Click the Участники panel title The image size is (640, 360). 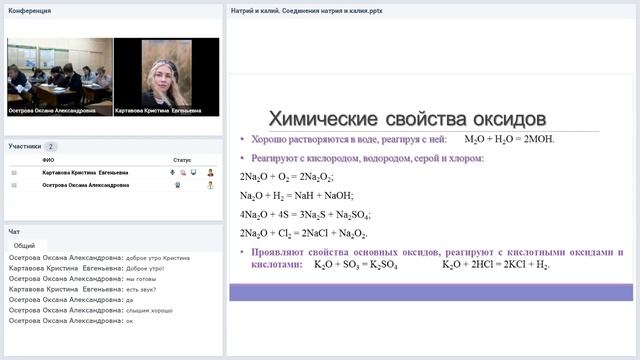pyautogui.click(x=25, y=146)
